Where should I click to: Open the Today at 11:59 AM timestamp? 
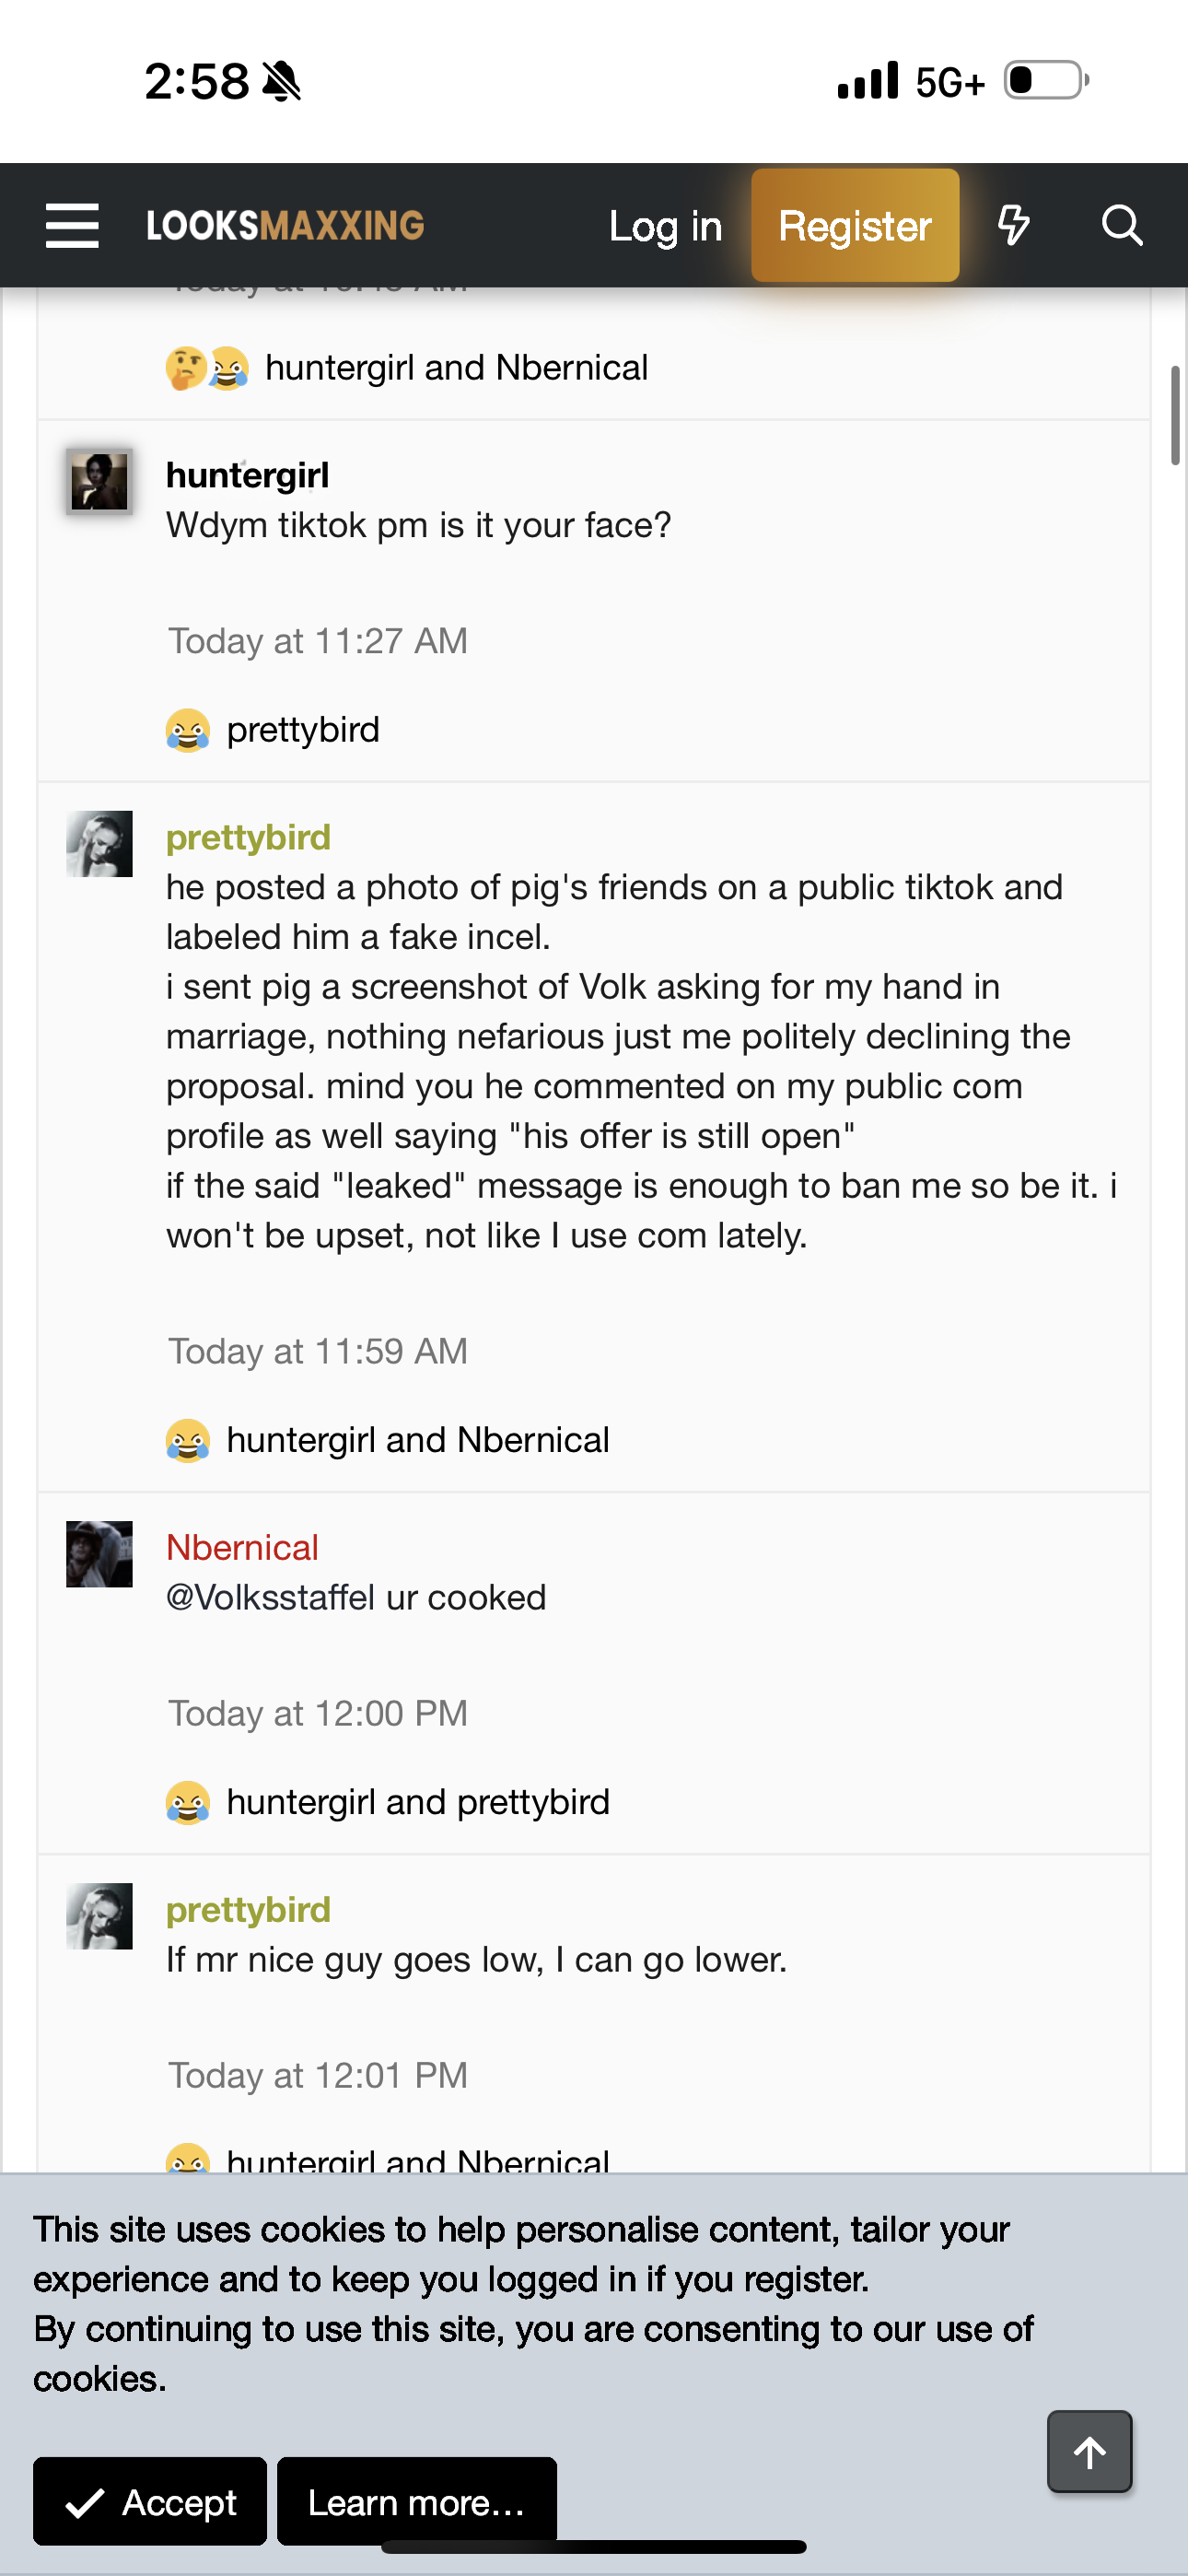317,1352
